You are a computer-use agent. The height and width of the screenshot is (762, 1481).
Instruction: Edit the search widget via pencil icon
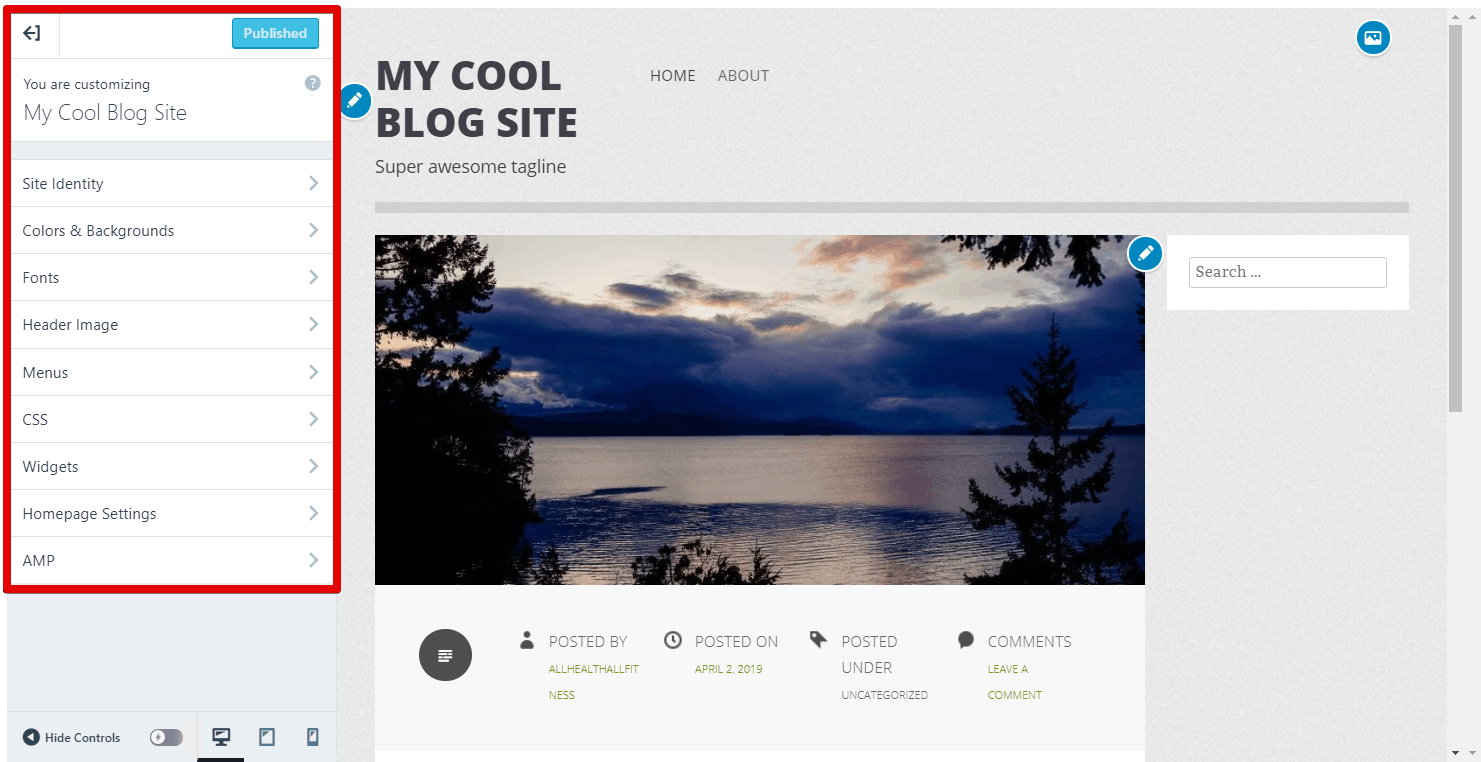[1145, 254]
